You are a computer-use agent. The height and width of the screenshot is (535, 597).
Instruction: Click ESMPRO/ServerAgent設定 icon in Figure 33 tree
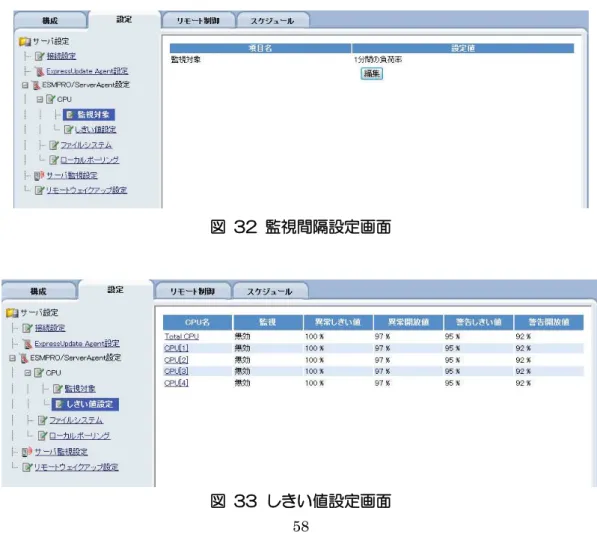click(x=24, y=358)
